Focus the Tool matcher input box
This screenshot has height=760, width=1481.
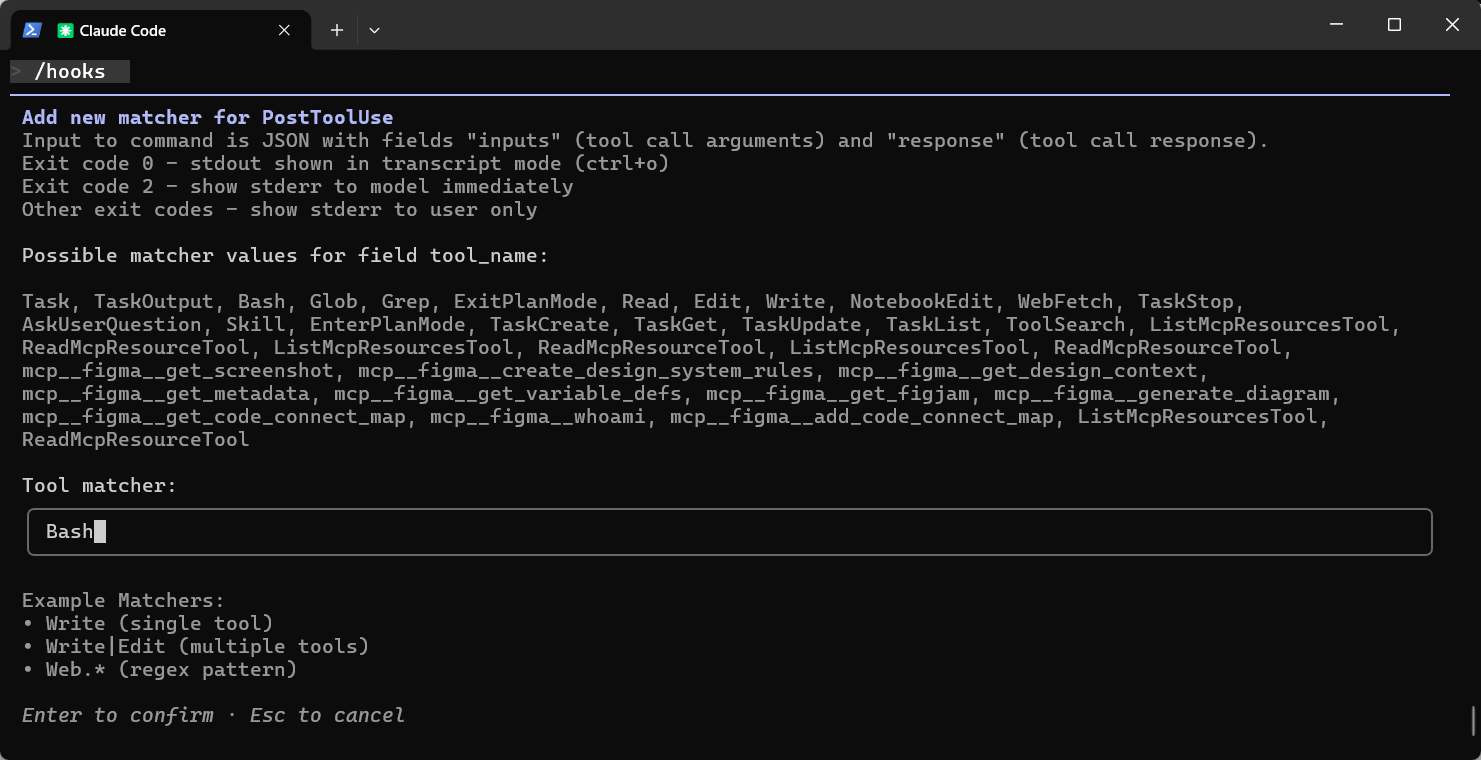(729, 532)
